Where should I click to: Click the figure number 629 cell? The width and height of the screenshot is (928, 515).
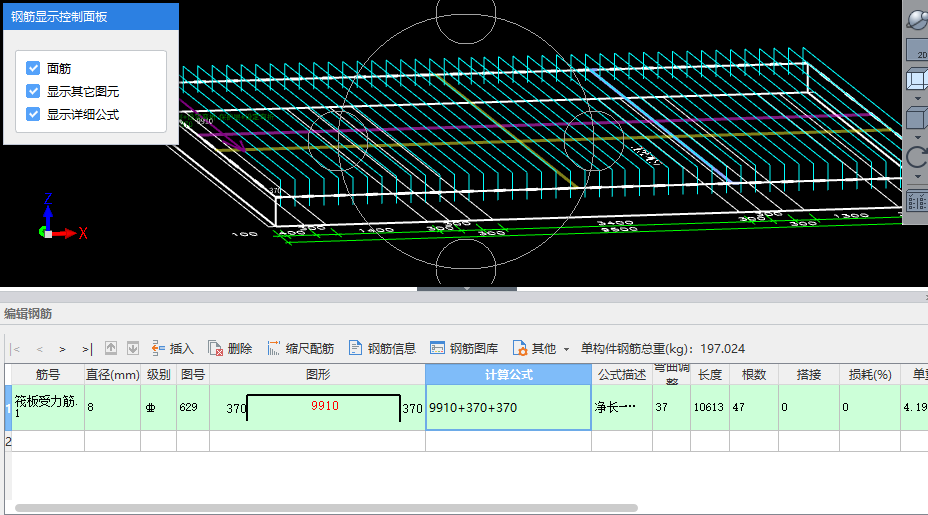(x=193, y=407)
